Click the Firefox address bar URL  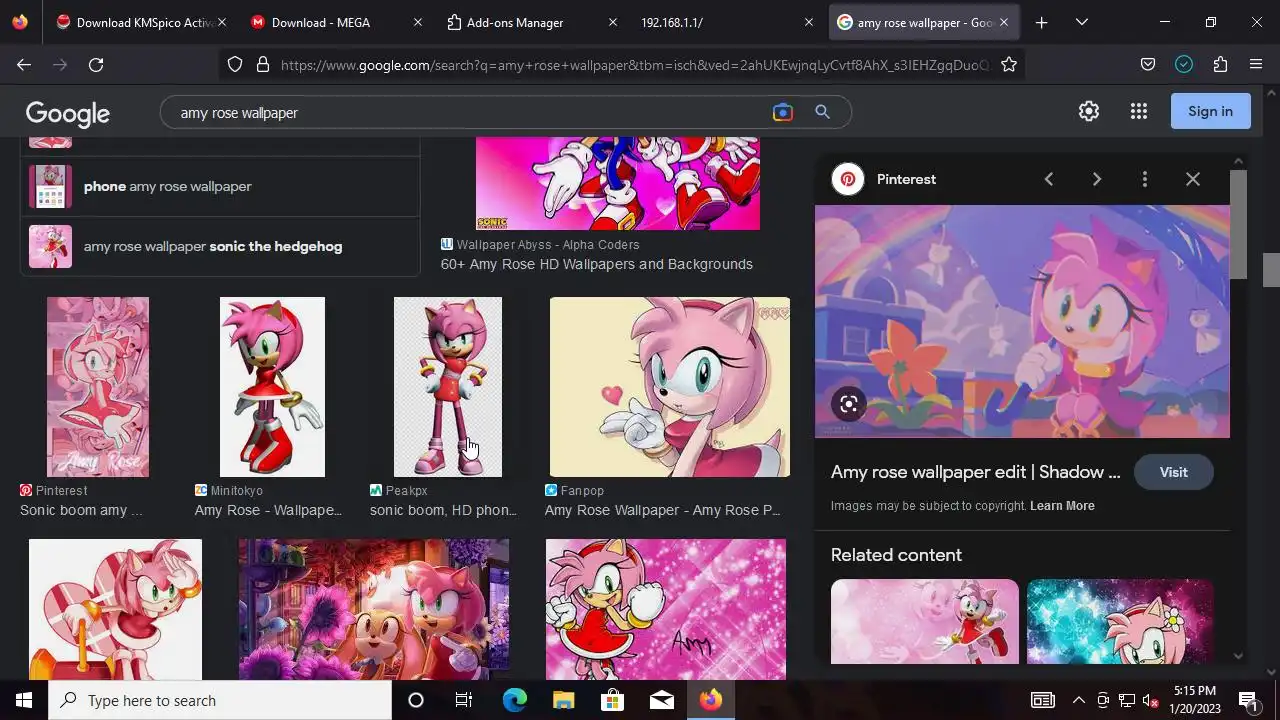click(x=635, y=65)
